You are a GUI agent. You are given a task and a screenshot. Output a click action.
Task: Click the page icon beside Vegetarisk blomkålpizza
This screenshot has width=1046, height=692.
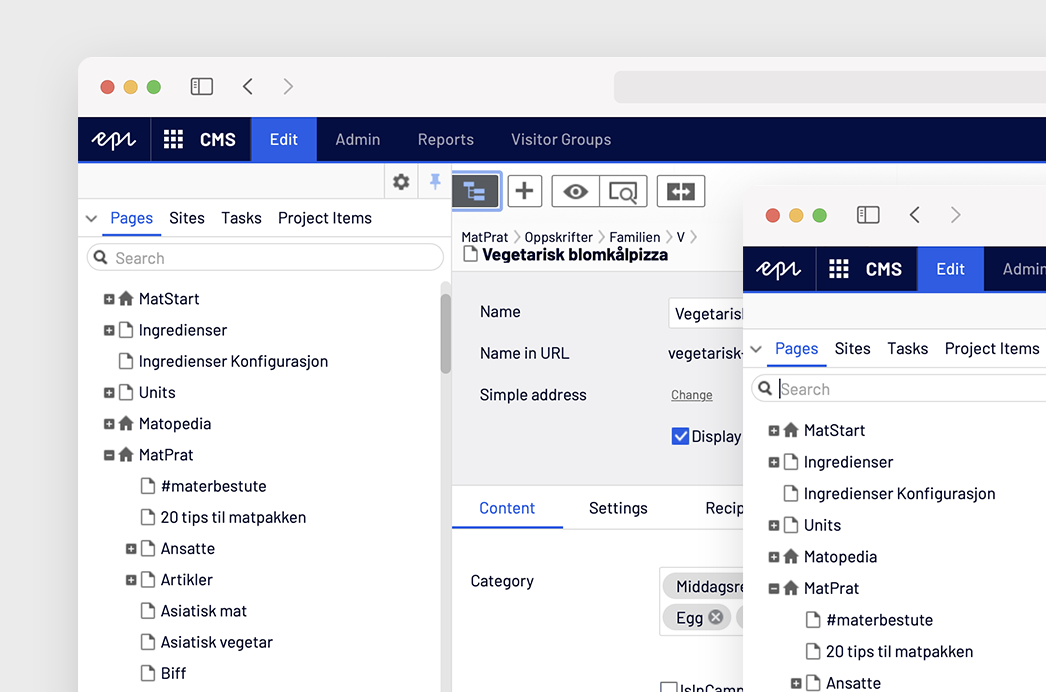(470, 254)
